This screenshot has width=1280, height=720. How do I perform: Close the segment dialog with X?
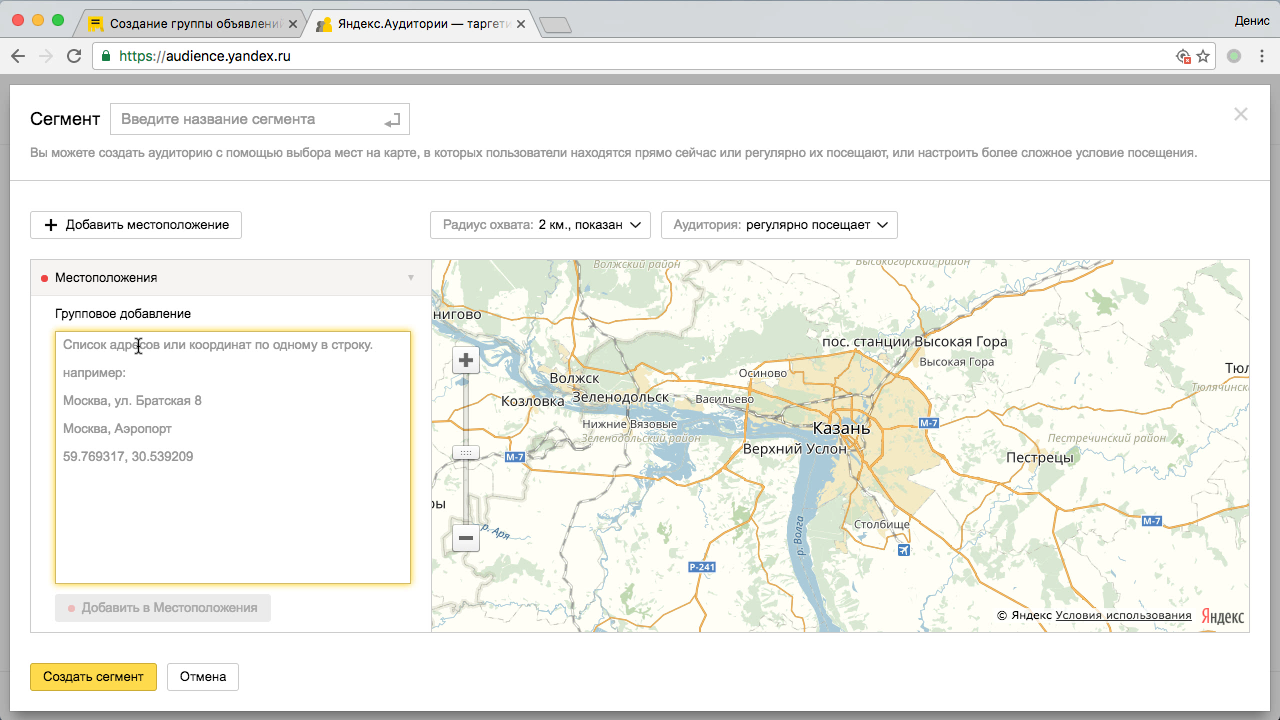pyautogui.click(x=1241, y=114)
